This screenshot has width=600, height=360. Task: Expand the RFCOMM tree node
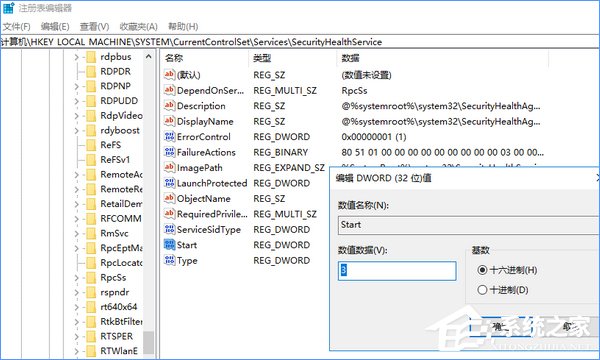(x=76, y=219)
